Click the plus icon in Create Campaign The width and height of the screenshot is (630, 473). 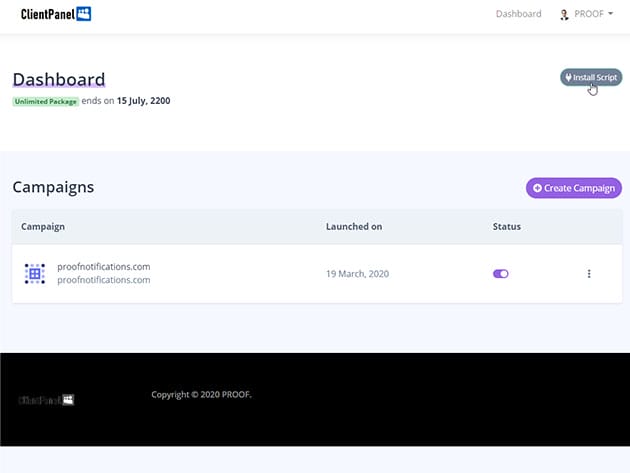(x=538, y=188)
